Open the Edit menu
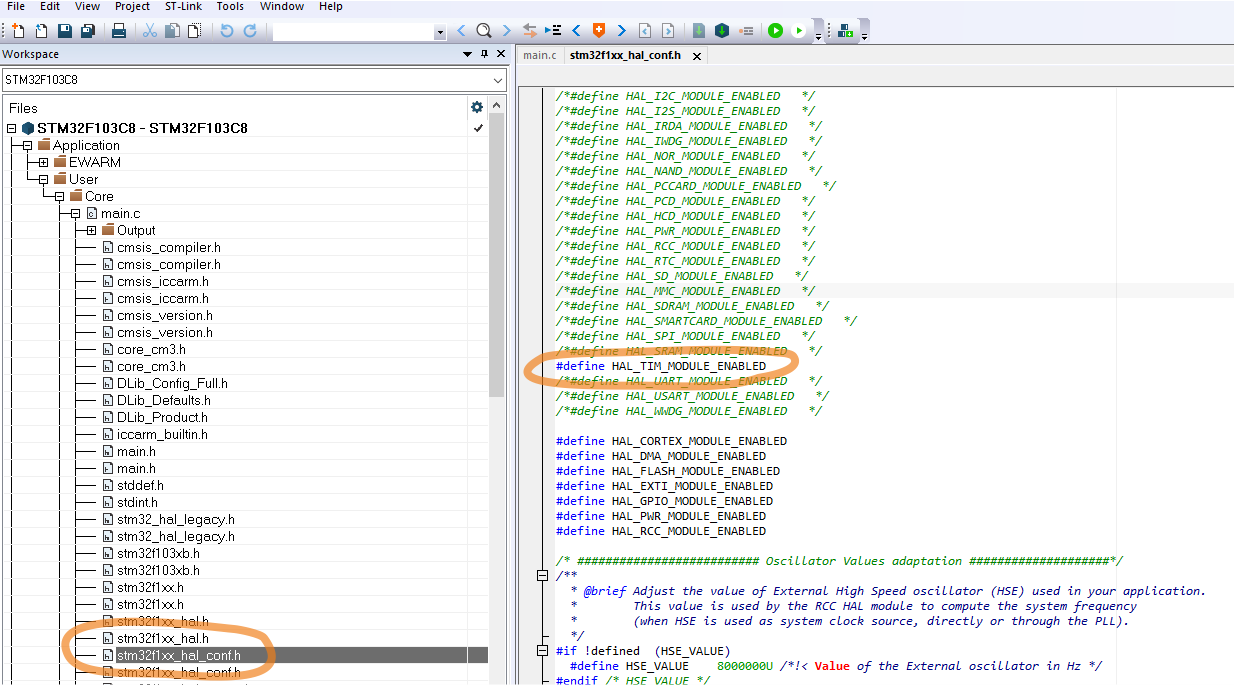1234x685 pixels. pyautogui.click(x=50, y=6)
